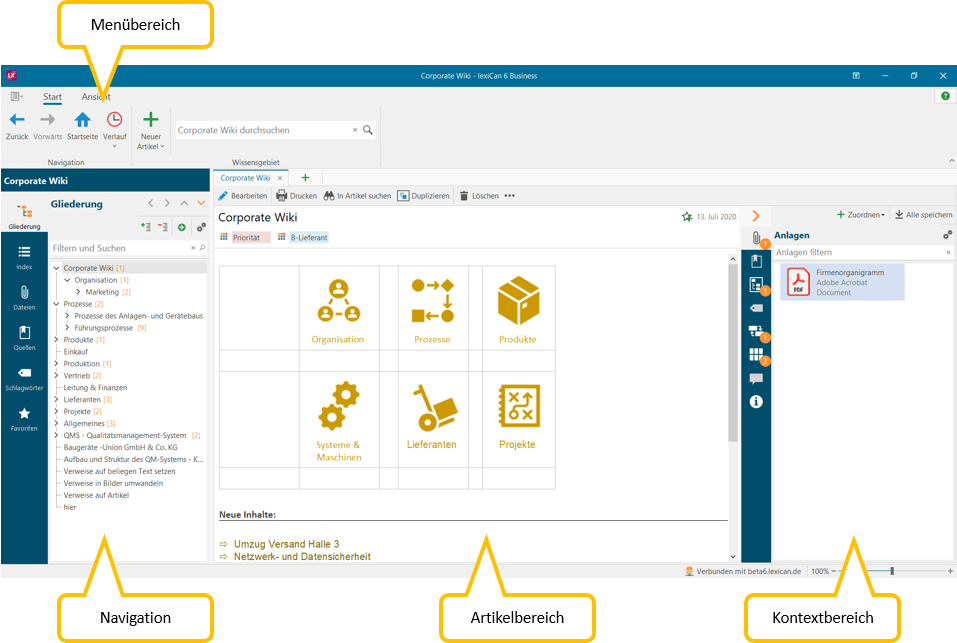Click the search magnifier in Wissensgebiet
The height and width of the screenshot is (643, 957).
click(367, 130)
